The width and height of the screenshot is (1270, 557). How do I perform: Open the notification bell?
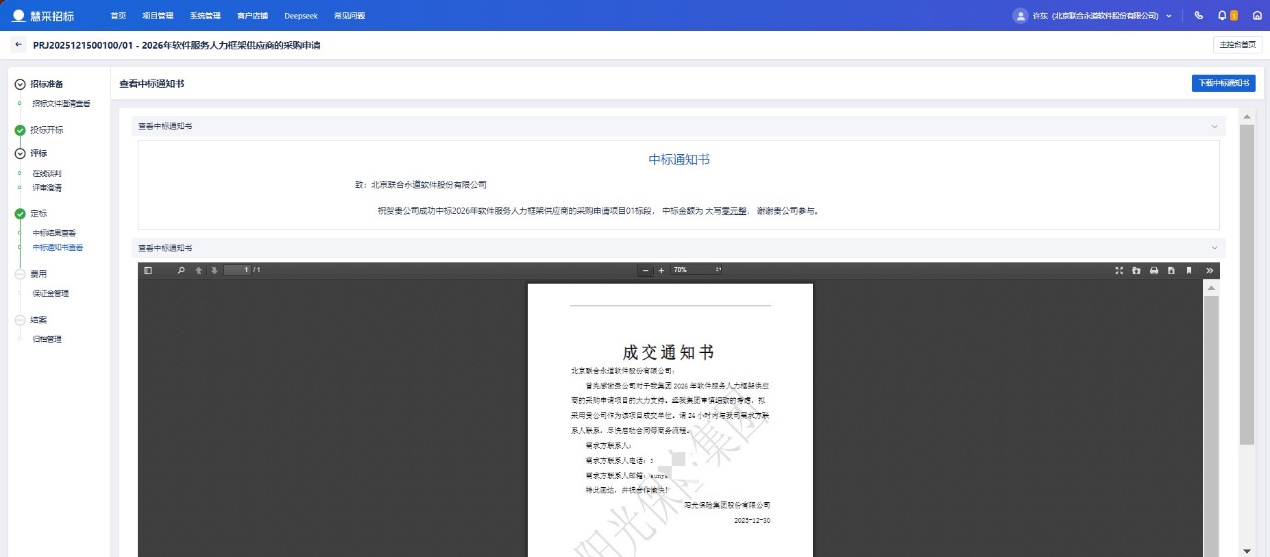(x=1222, y=15)
